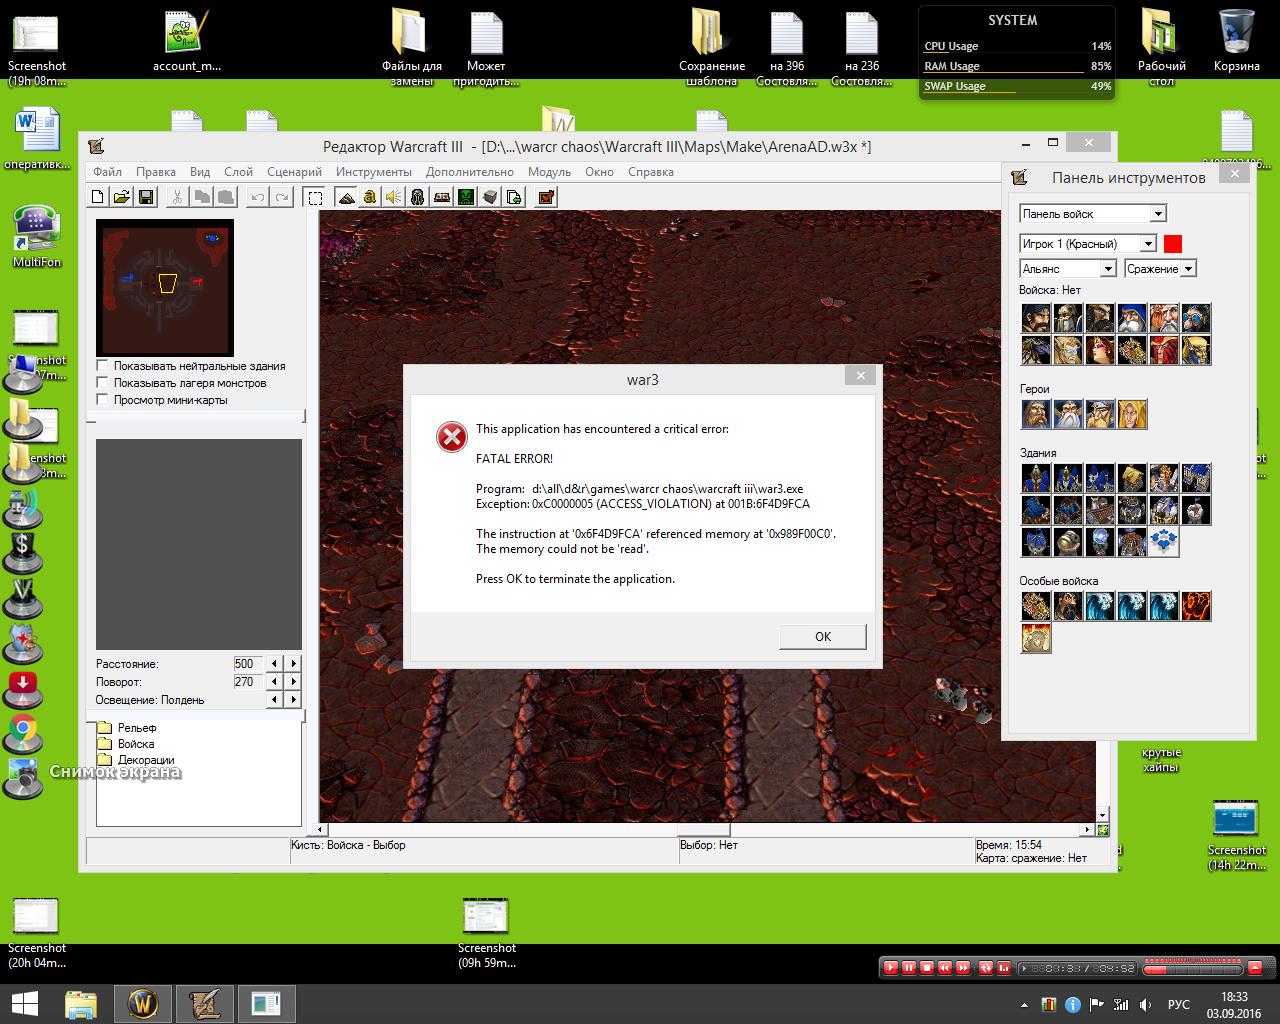
Task: Select the red Spell Breaker unit icon
Action: pyautogui.click(x=1164, y=350)
